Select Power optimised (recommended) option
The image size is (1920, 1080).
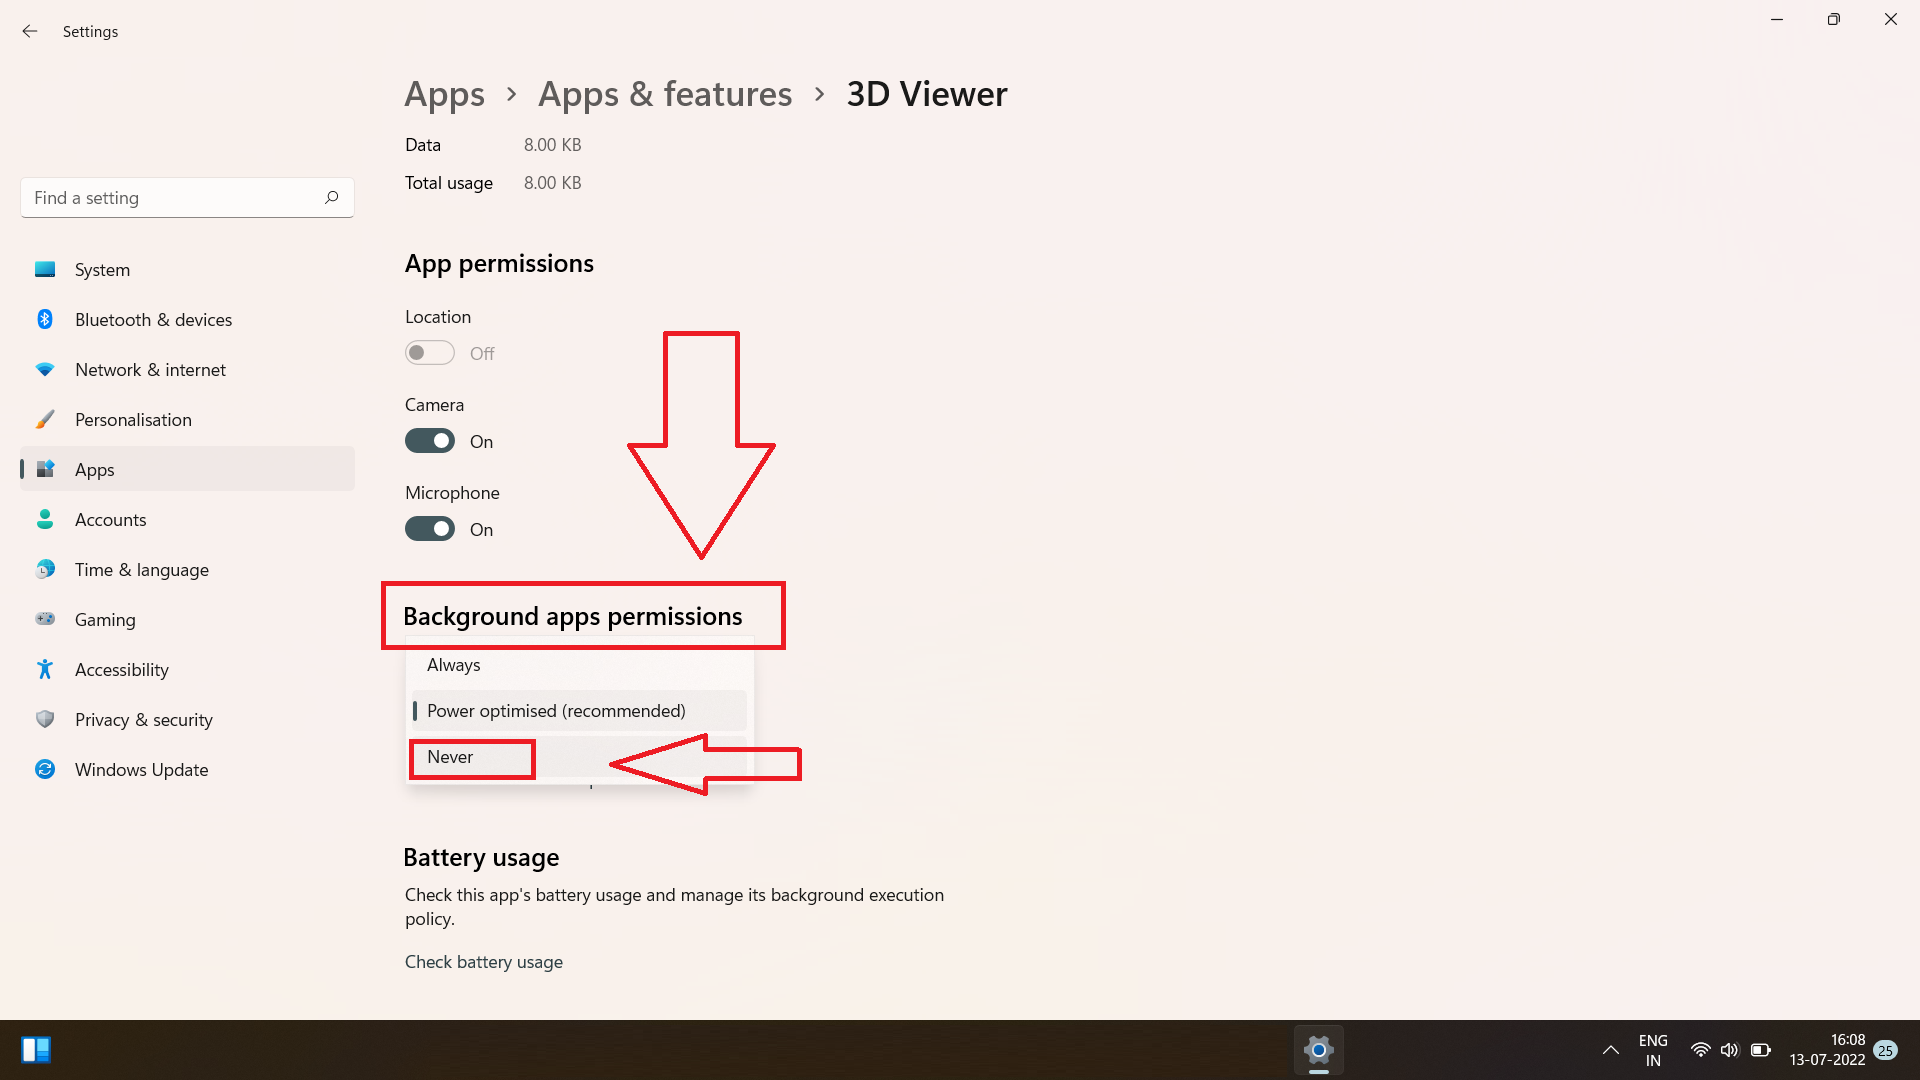(556, 711)
